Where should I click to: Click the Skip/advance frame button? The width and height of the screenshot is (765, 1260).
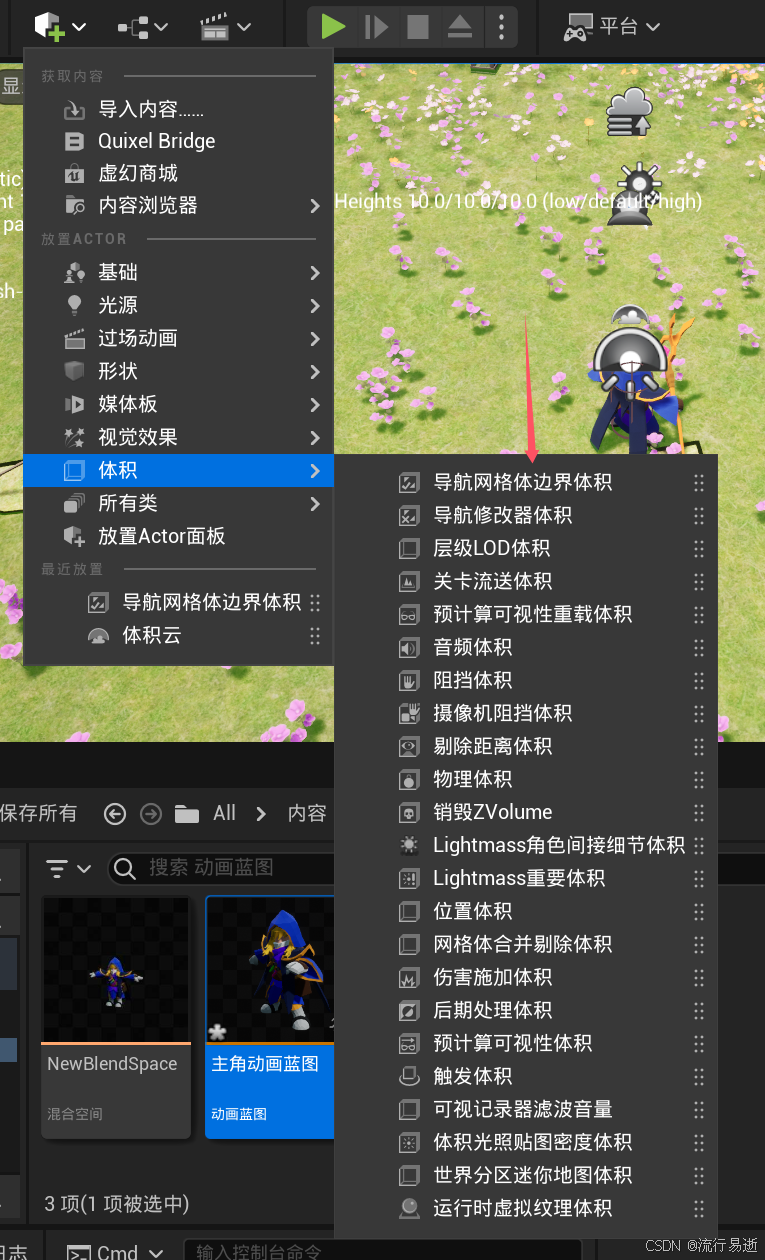point(377,26)
